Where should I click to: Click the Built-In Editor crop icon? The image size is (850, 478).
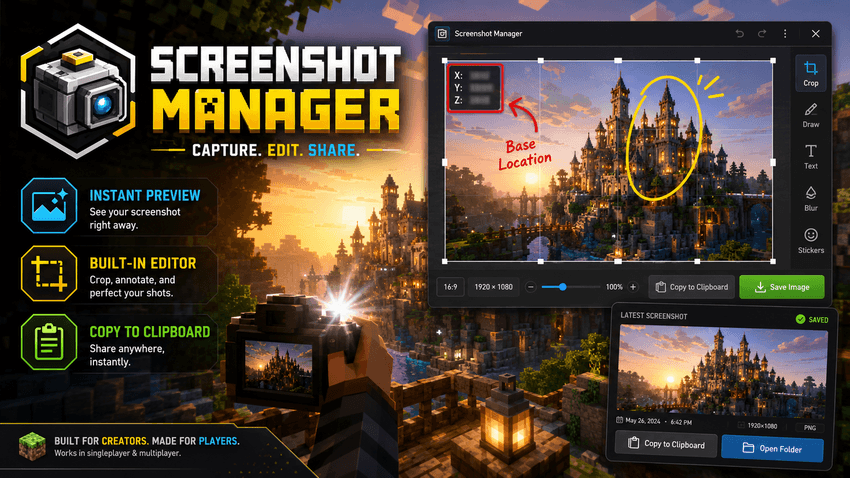click(x=49, y=274)
